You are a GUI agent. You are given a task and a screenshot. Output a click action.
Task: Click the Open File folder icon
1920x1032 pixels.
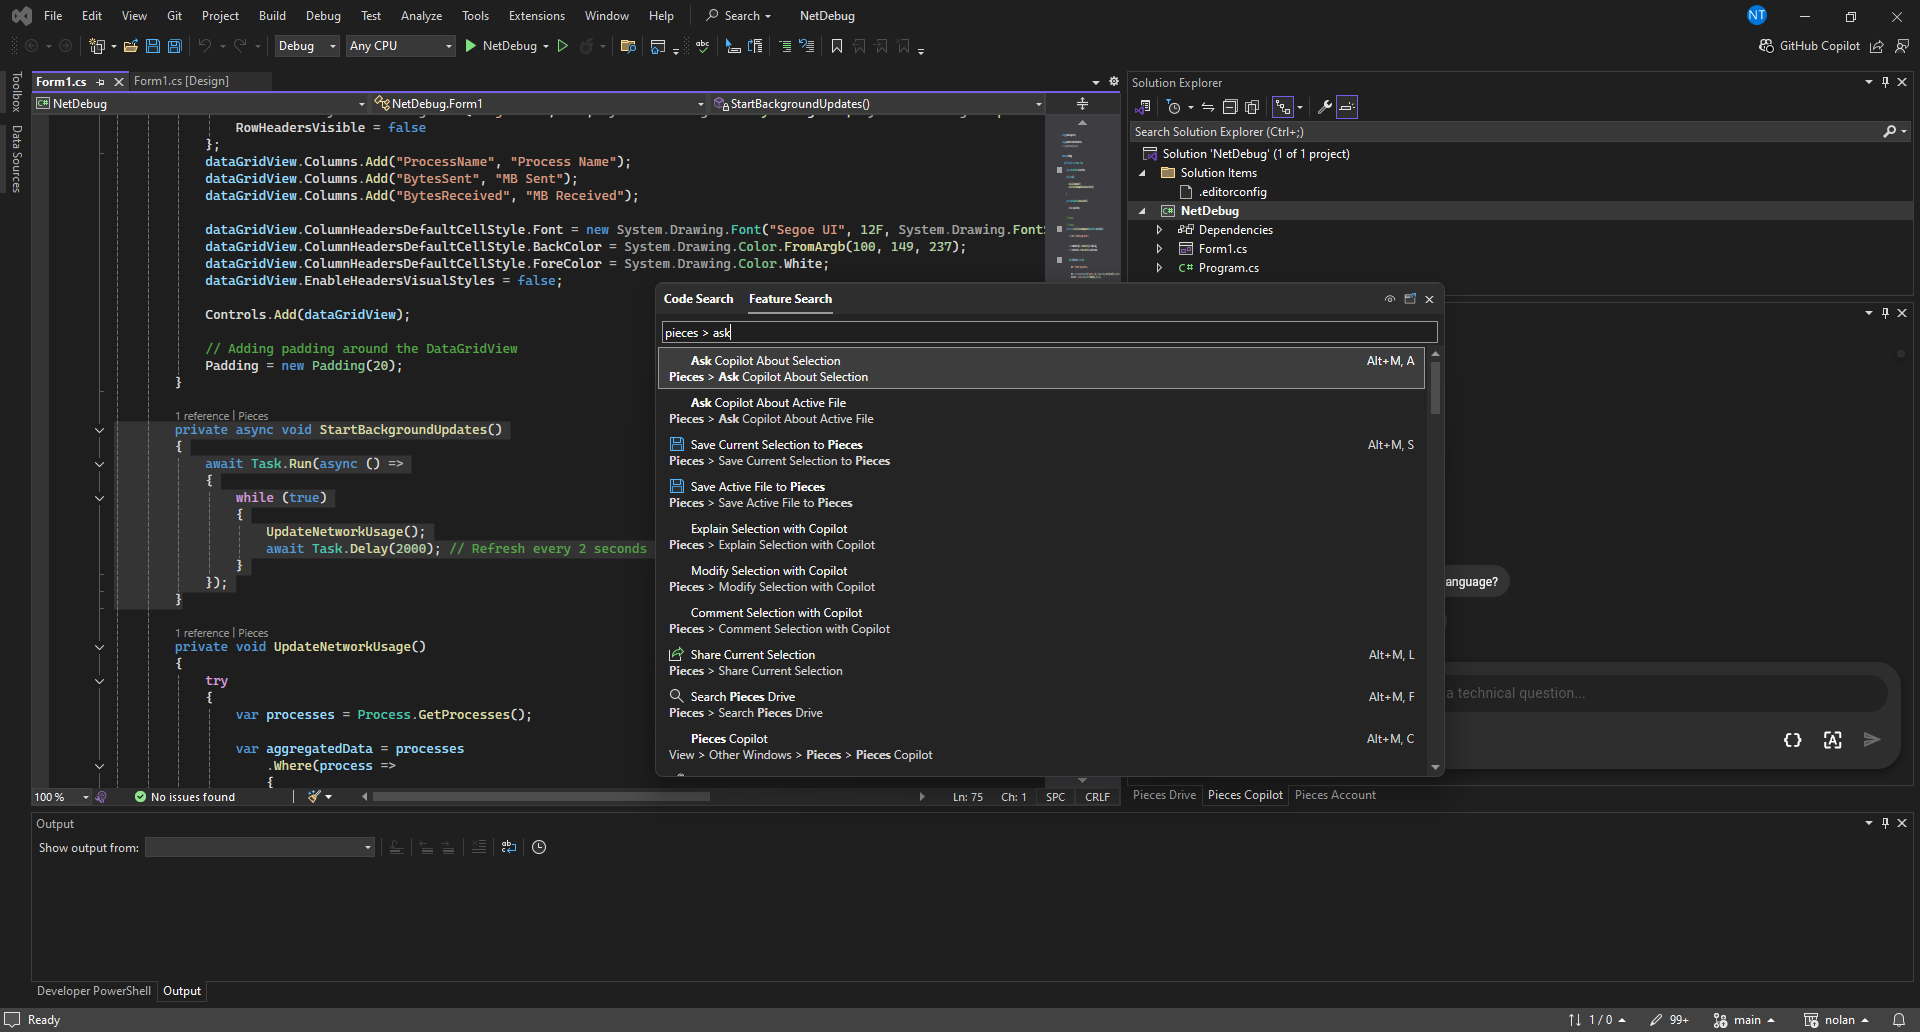click(x=130, y=46)
